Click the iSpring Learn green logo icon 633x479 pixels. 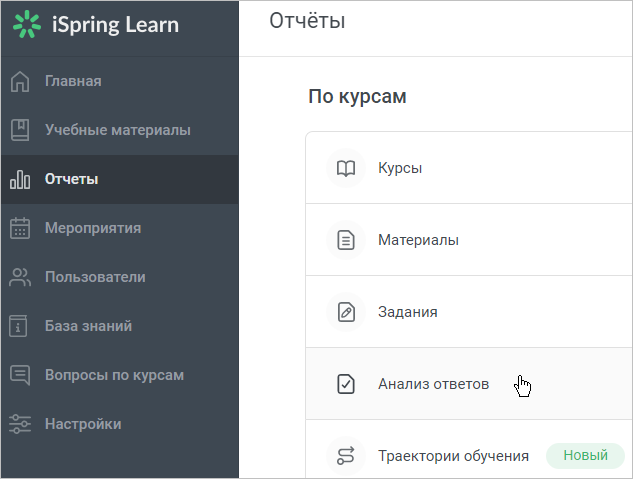tap(27, 25)
